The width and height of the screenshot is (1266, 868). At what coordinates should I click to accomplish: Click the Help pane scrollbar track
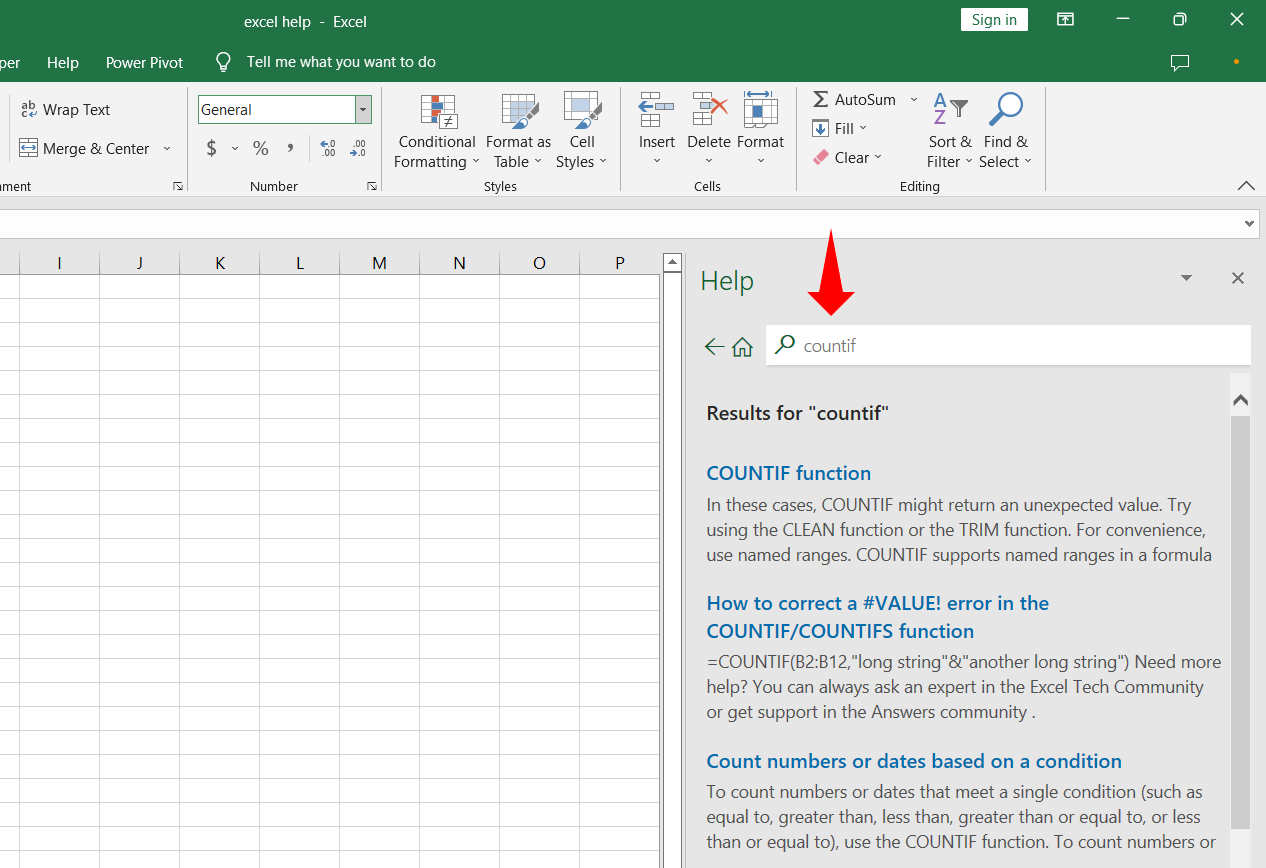click(1240, 848)
